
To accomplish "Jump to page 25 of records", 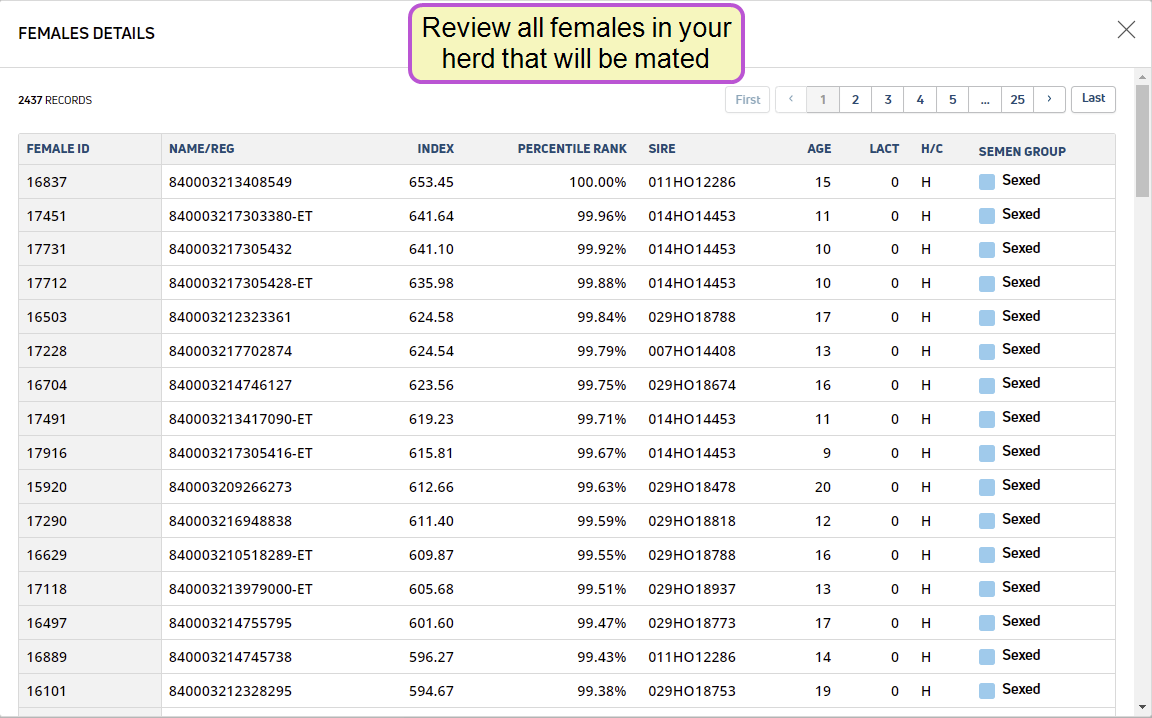I will coord(1017,99).
